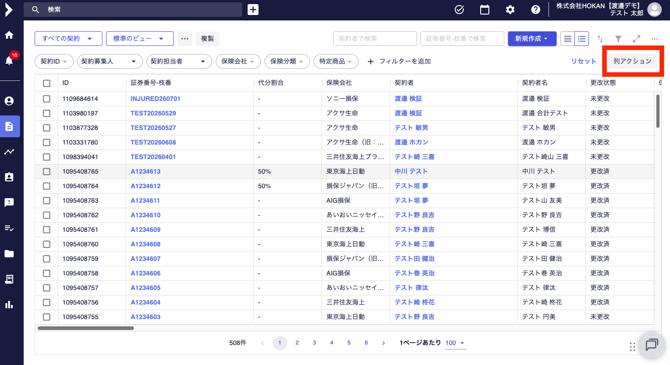
Task: Open the task checklist icon in sidebar
Action: (x=9, y=228)
